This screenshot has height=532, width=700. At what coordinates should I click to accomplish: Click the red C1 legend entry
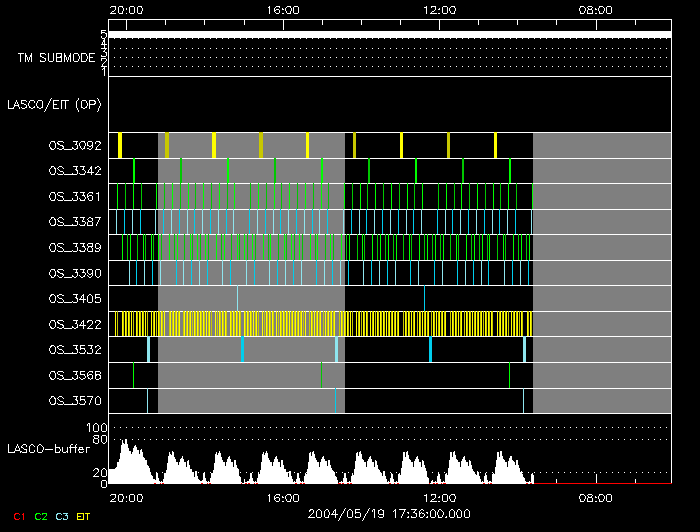[19, 515]
